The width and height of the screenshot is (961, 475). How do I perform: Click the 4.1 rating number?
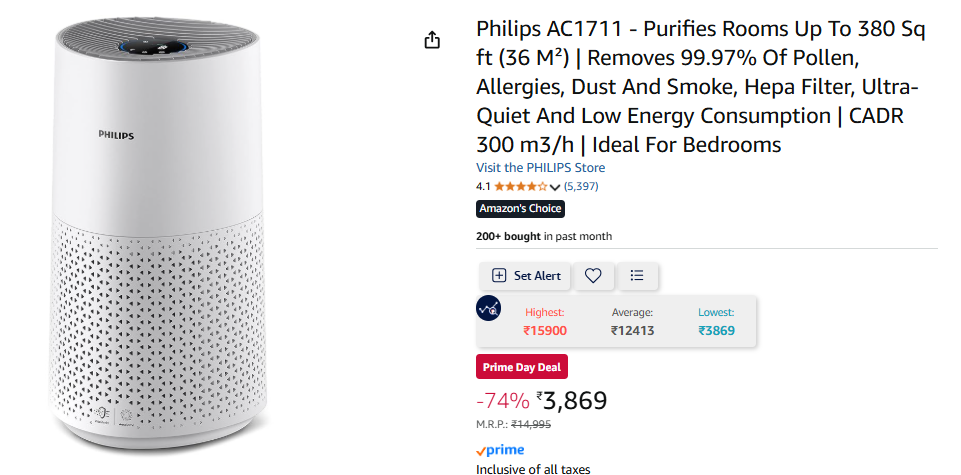click(483, 187)
